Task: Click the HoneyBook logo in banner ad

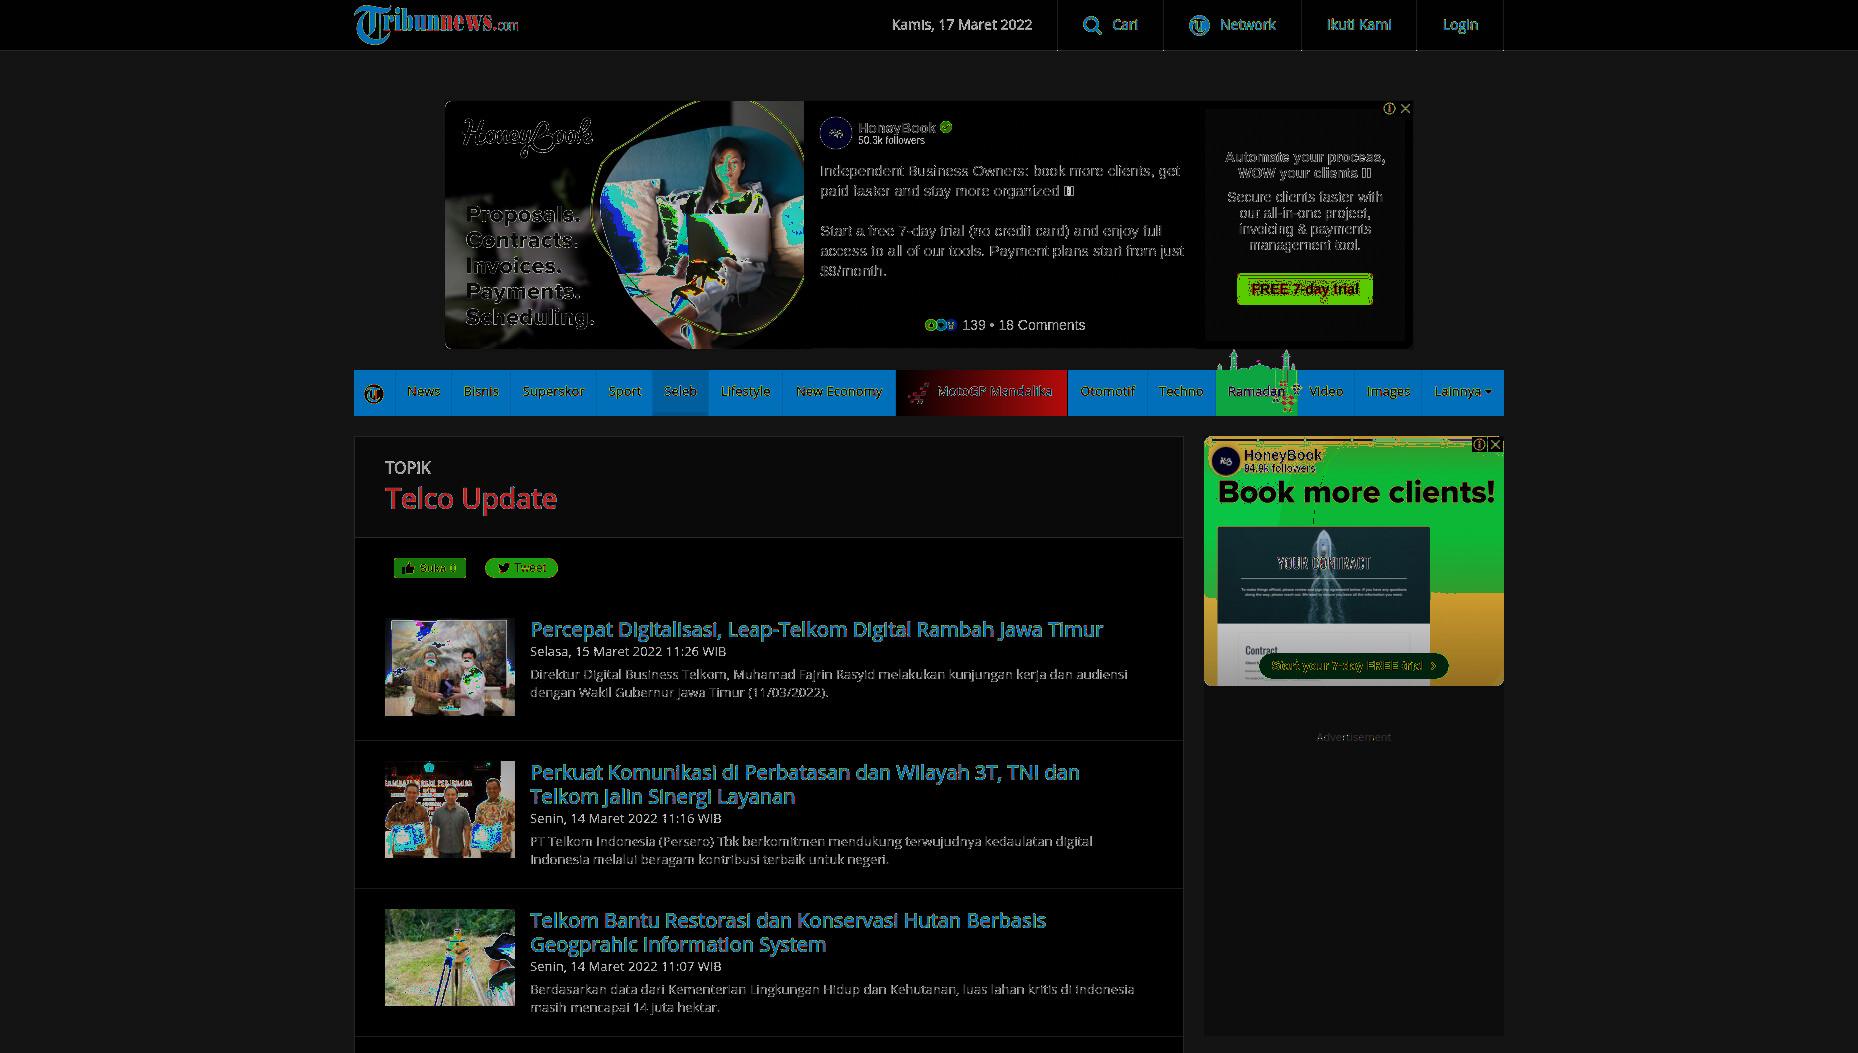Action: click(x=528, y=137)
